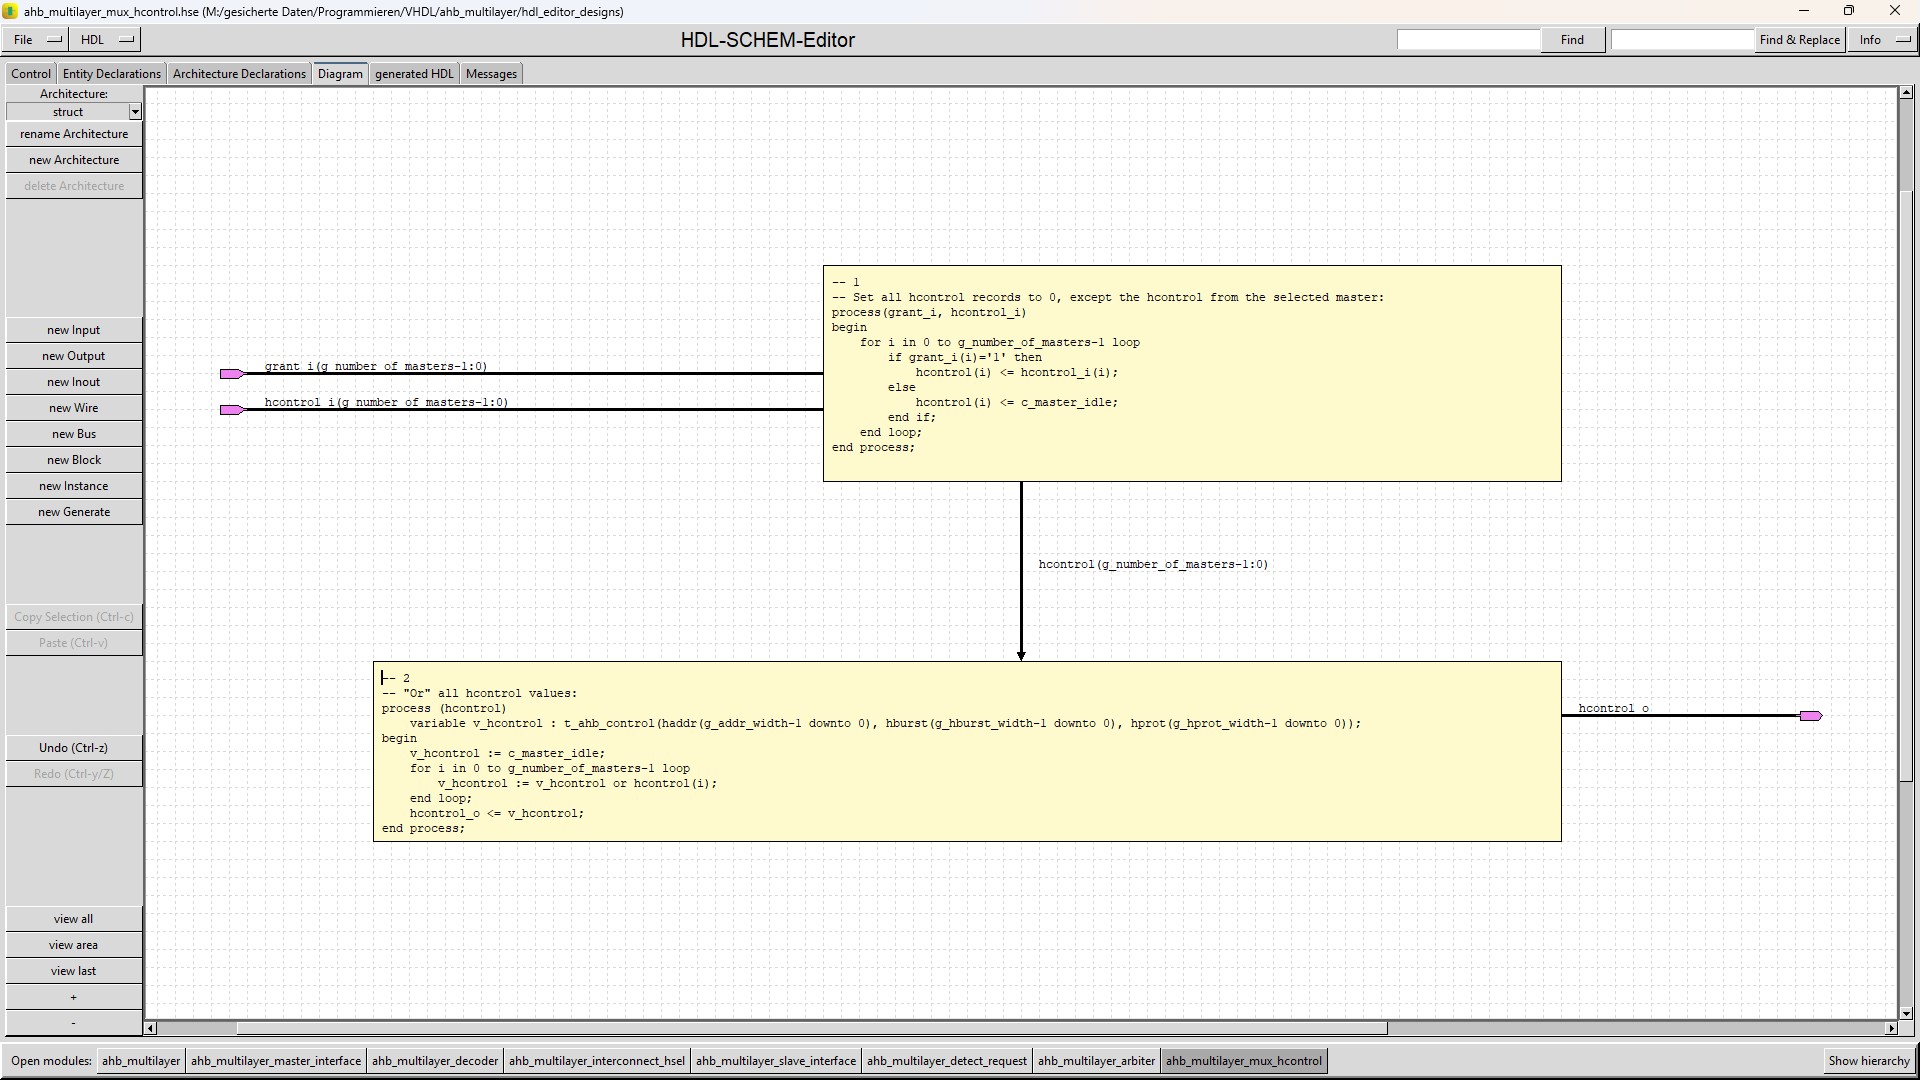Click the zoom in plus button

(x=74, y=997)
